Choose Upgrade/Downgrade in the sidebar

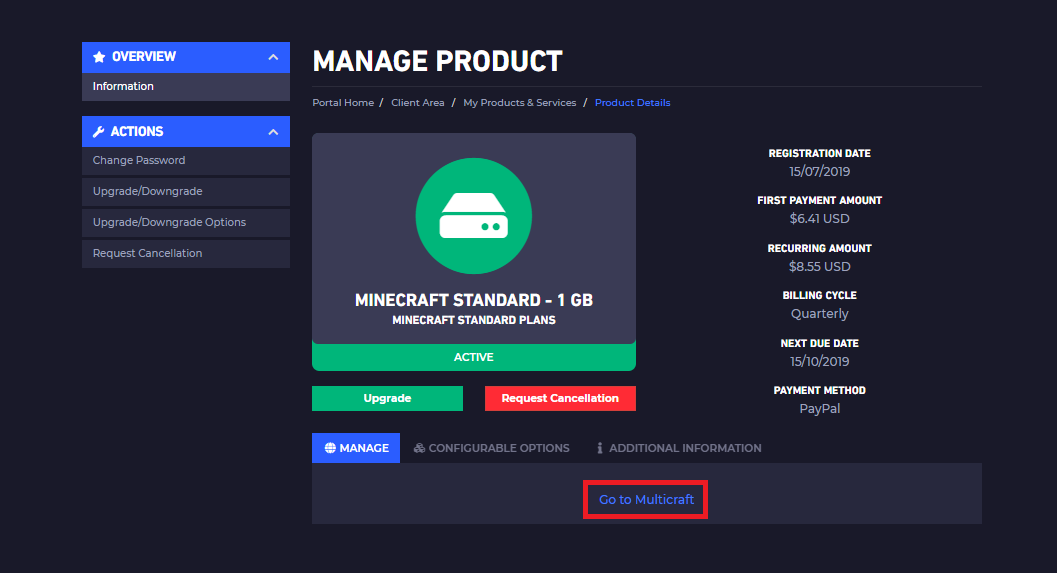(186, 191)
